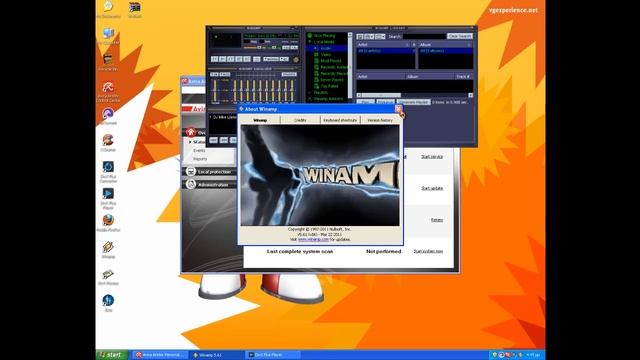
Task: Click Avira Overview home icon
Action: [x=191, y=132]
